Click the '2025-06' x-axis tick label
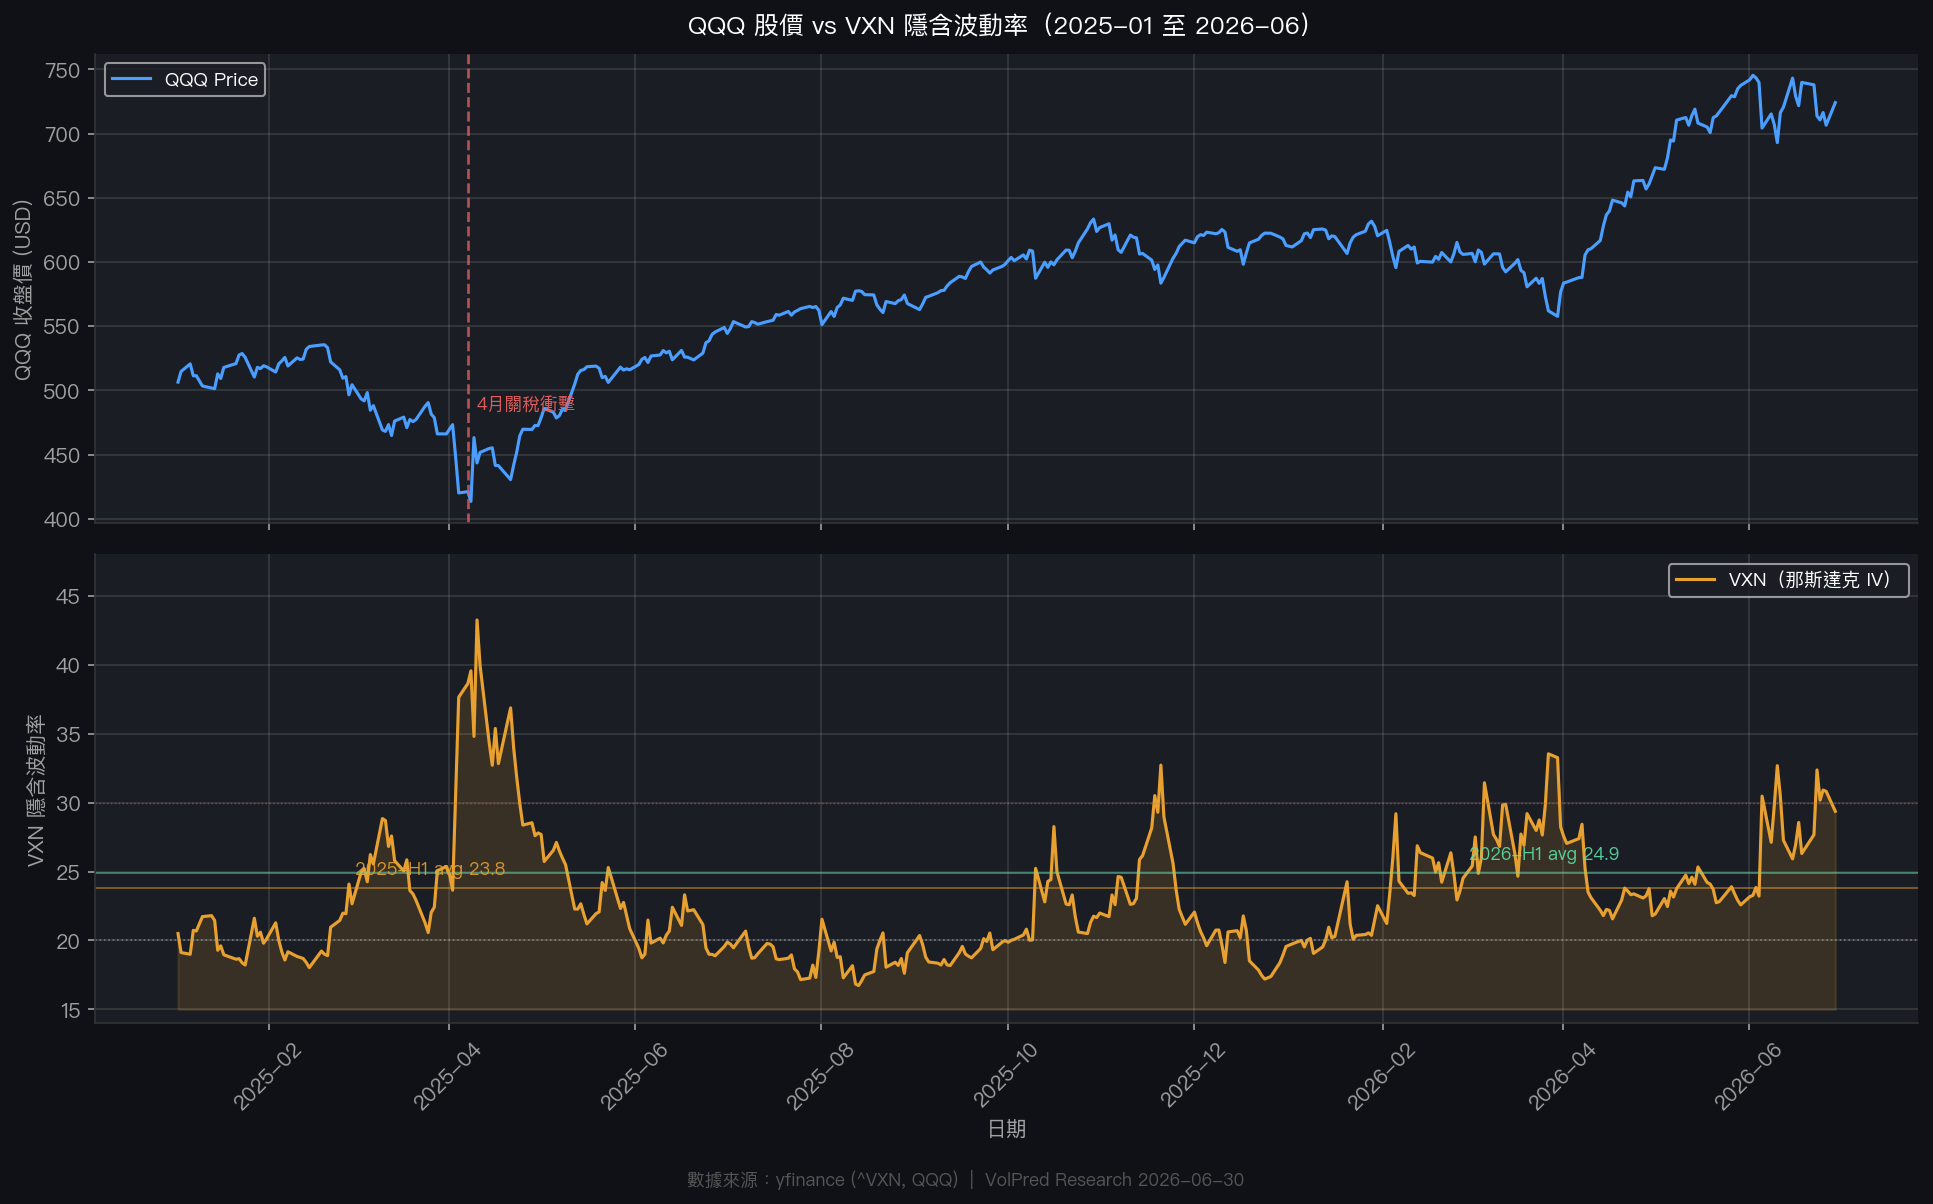Image resolution: width=1933 pixels, height=1204 pixels. (x=634, y=1076)
